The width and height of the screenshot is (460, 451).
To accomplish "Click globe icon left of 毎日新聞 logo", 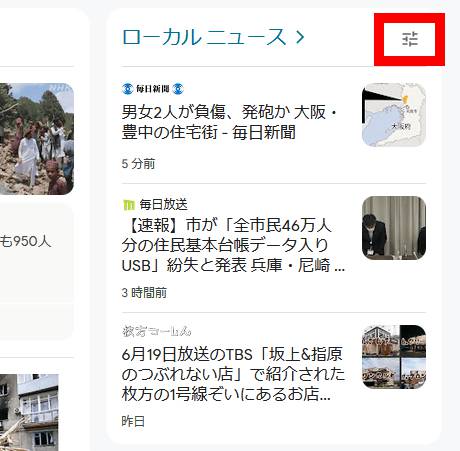I will 127,89.
